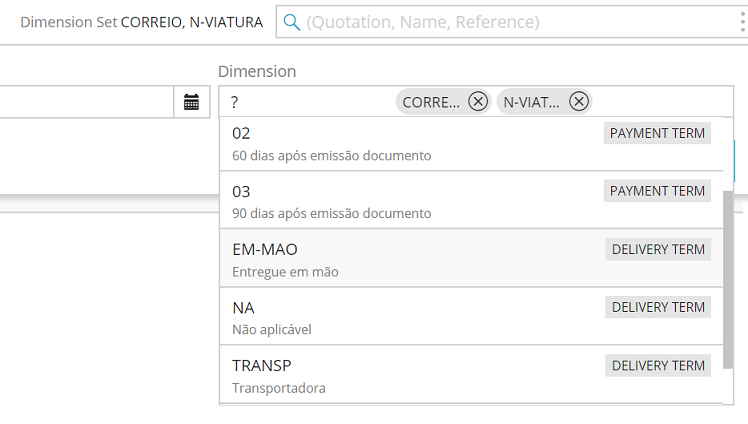The height and width of the screenshot is (424, 748).
Task: Click the N-VIAT... chip label
Action: (531, 102)
